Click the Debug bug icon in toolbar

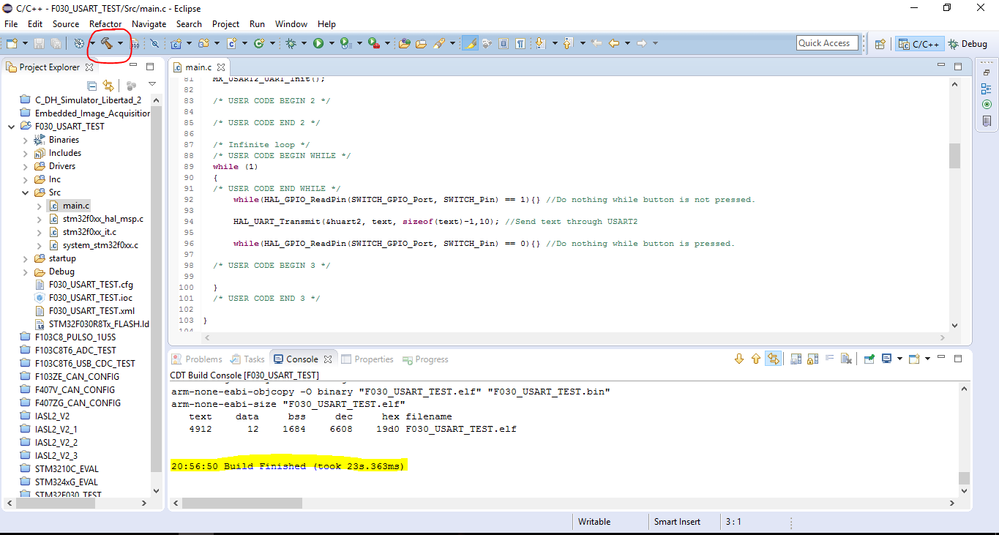290,43
